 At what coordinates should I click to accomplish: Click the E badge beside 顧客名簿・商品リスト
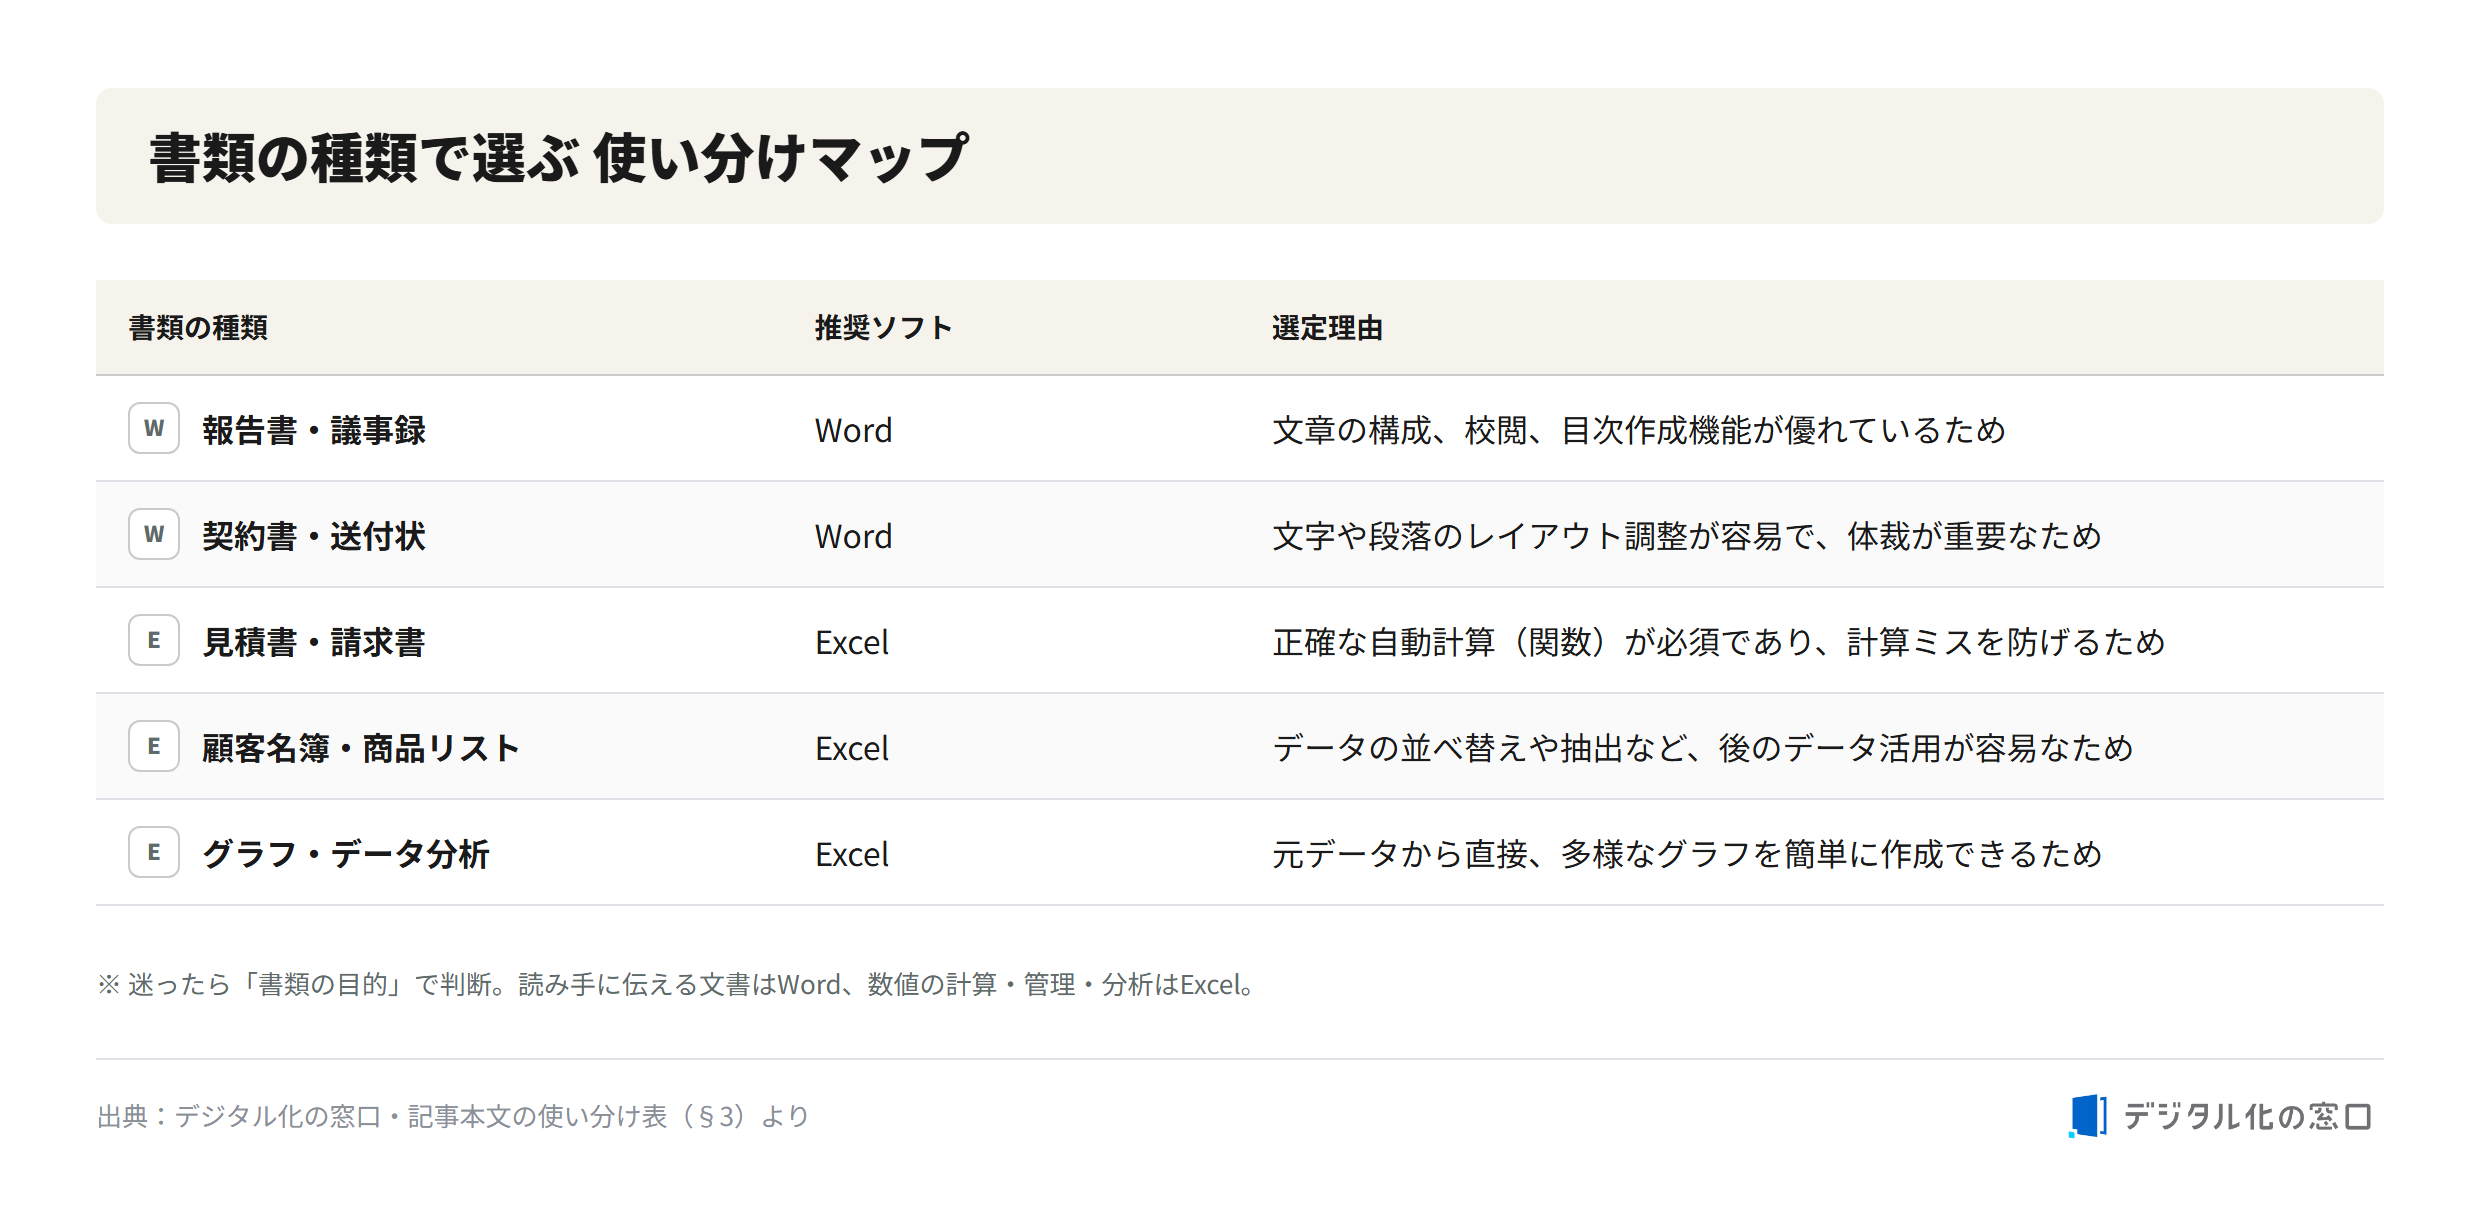coord(154,746)
